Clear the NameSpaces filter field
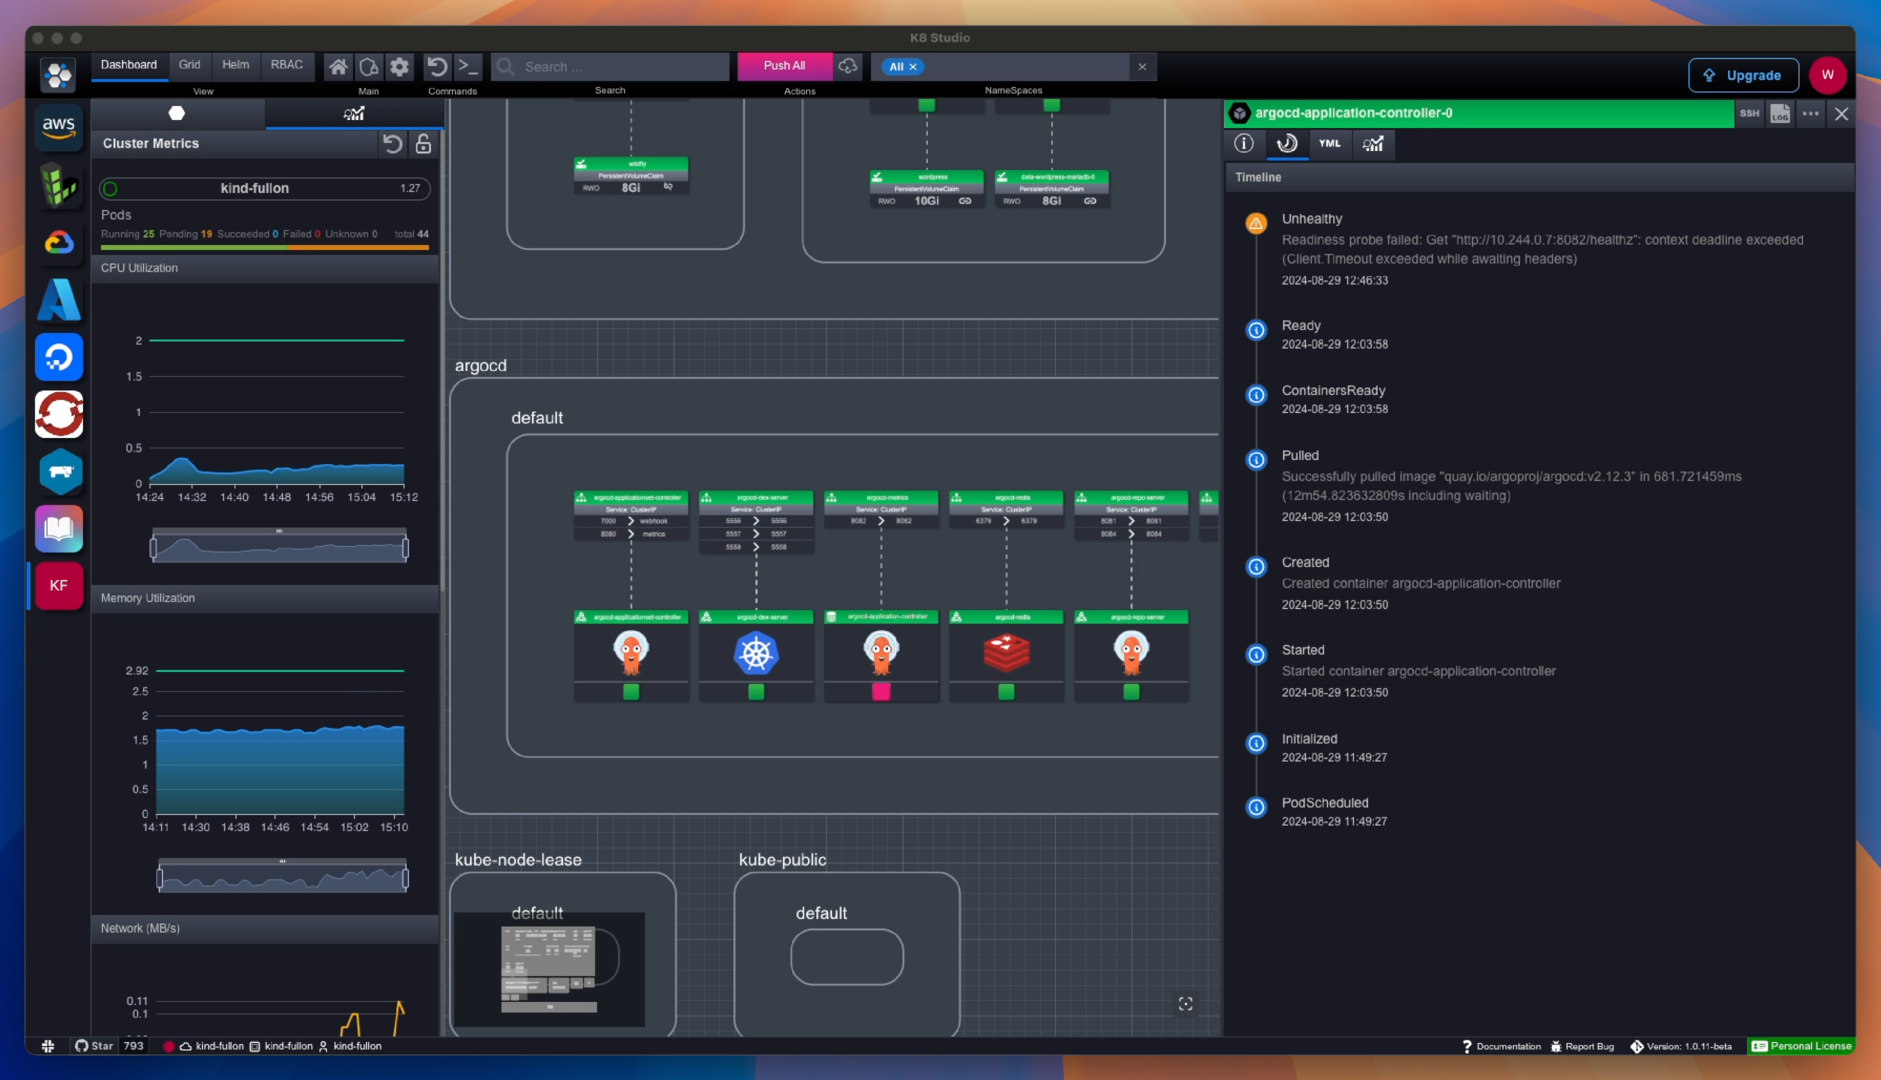Screen dimensions: 1881x1080 [1142, 67]
